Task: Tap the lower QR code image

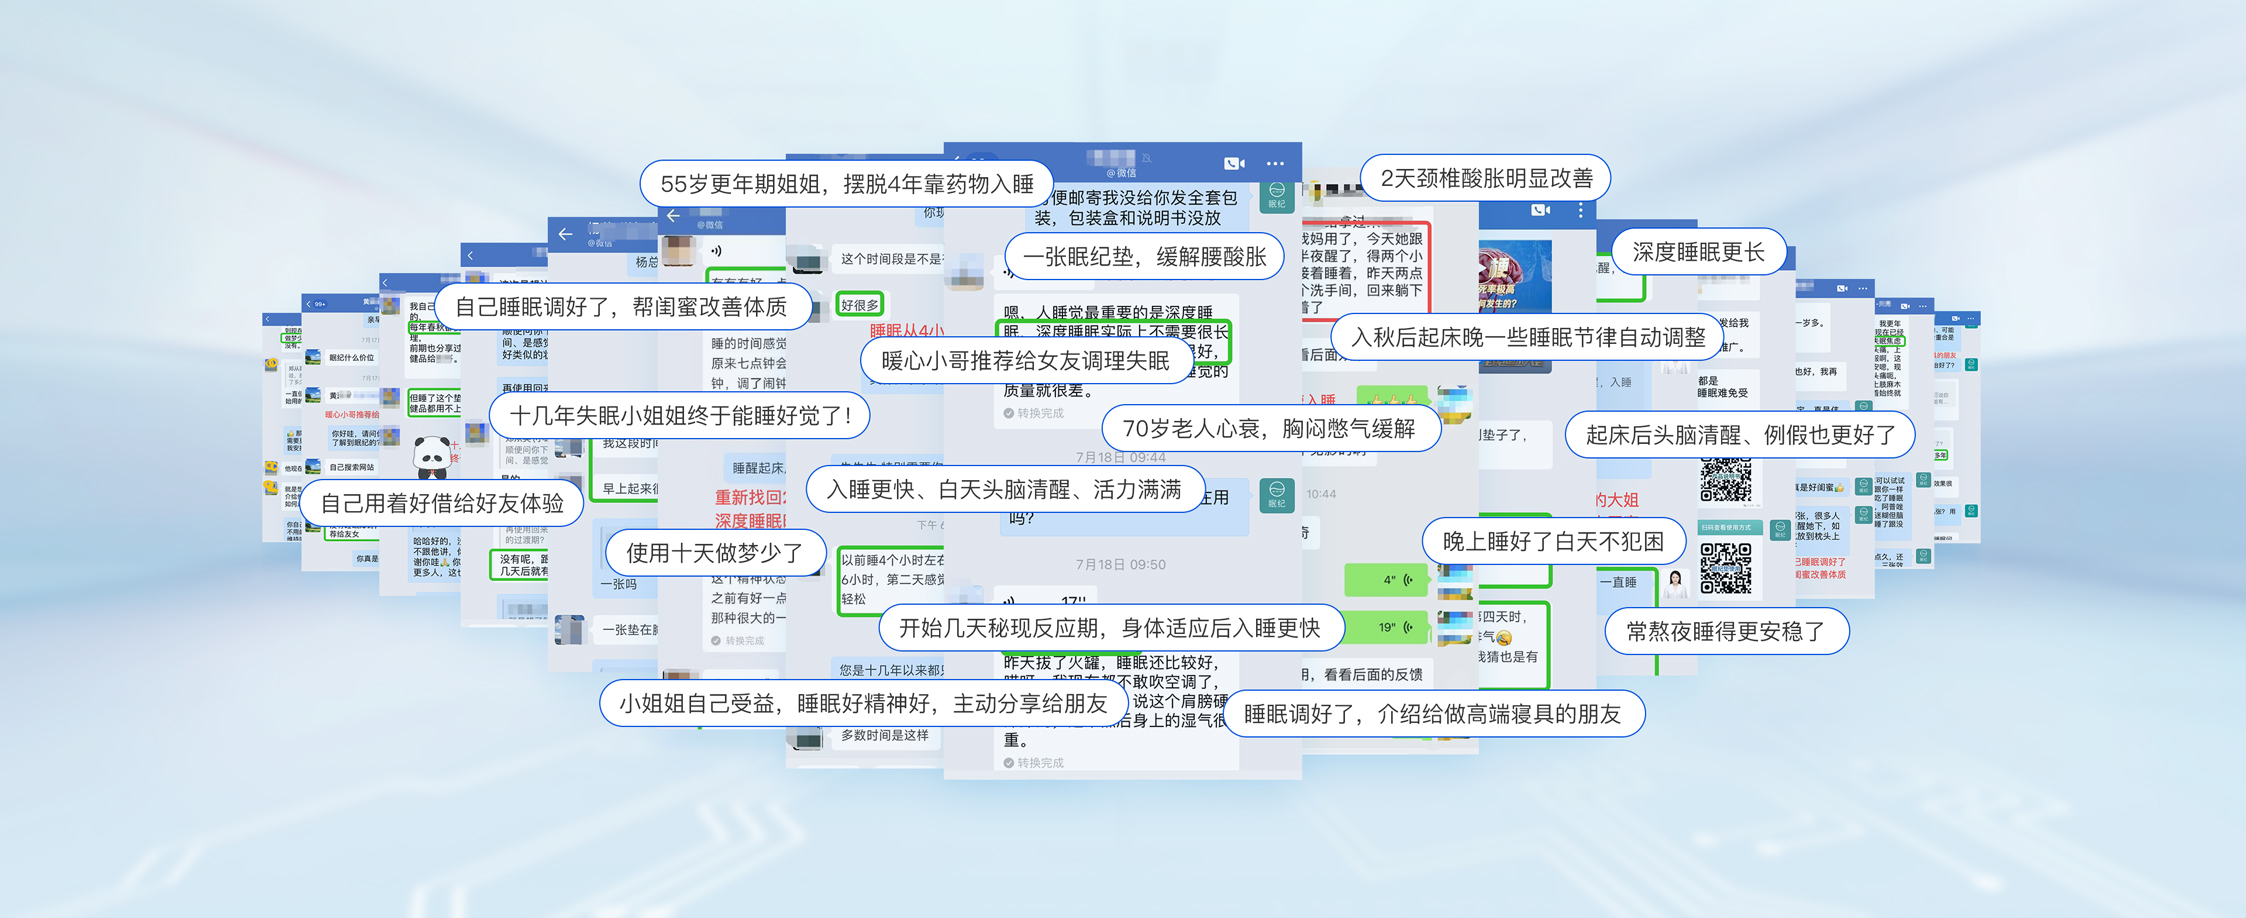Action: pyautogui.click(x=1726, y=567)
